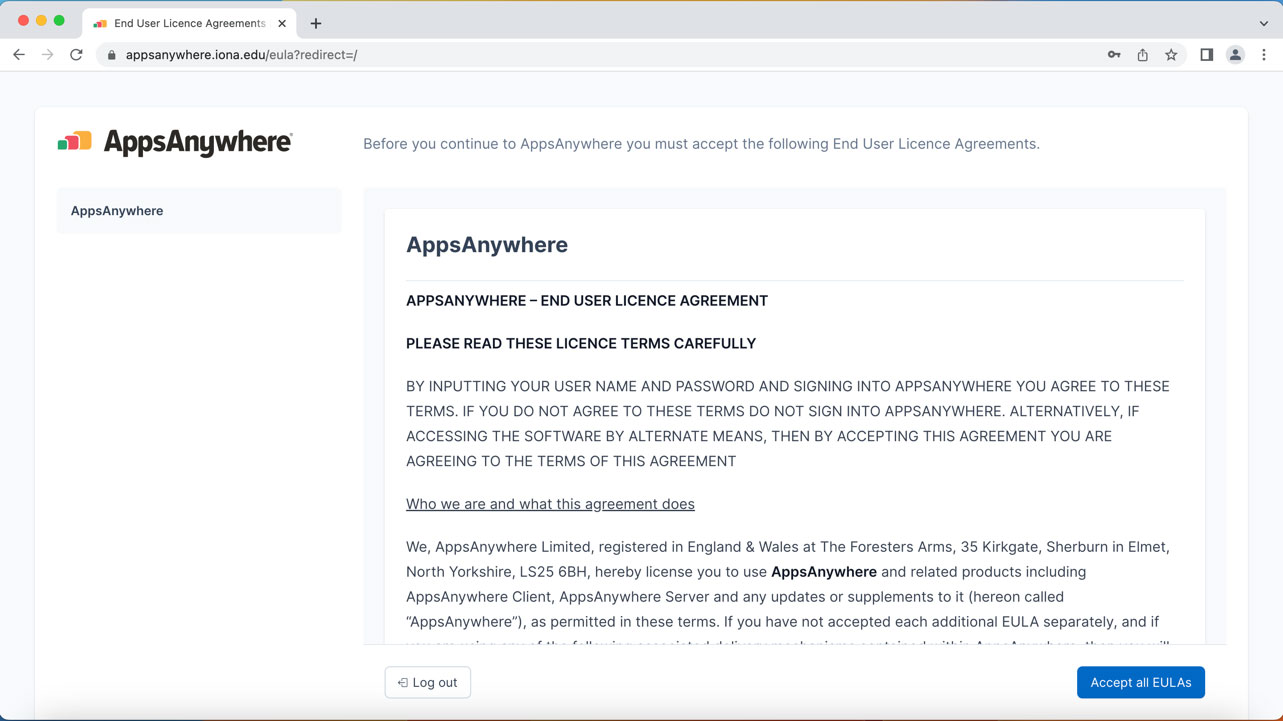
Task: Click the 'APPSANYWHERE – END USER LICENCE AGREEMENT' line
Action: [x=587, y=301]
